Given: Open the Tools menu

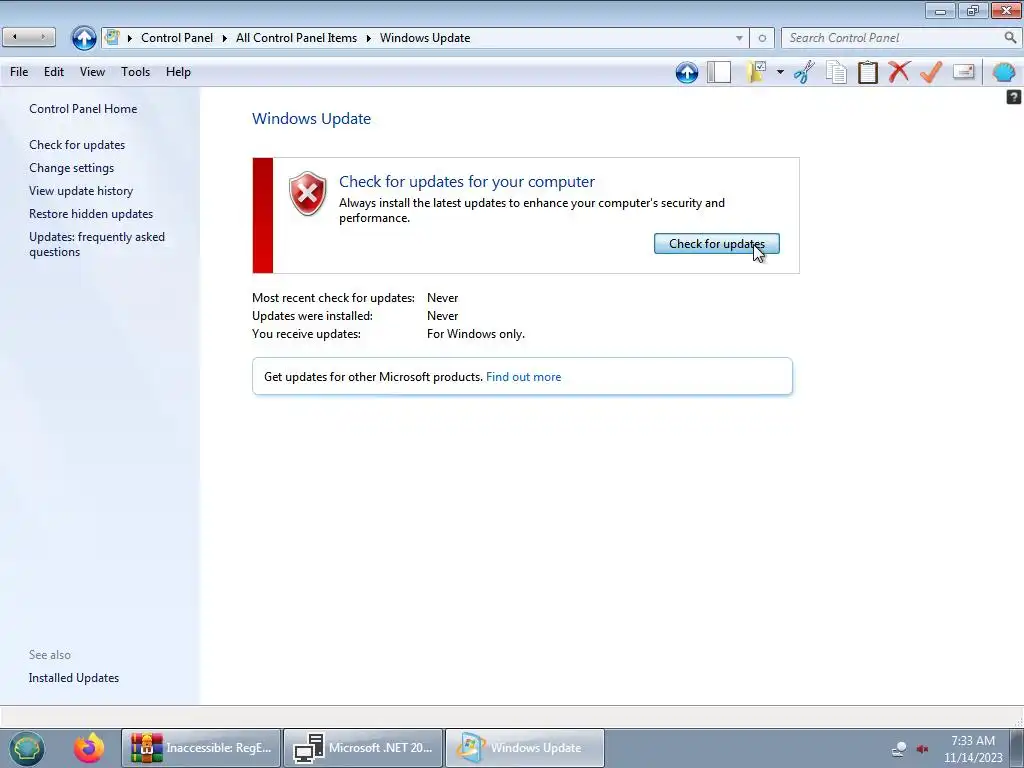Looking at the screenshot, I should [x=135, y=72].
